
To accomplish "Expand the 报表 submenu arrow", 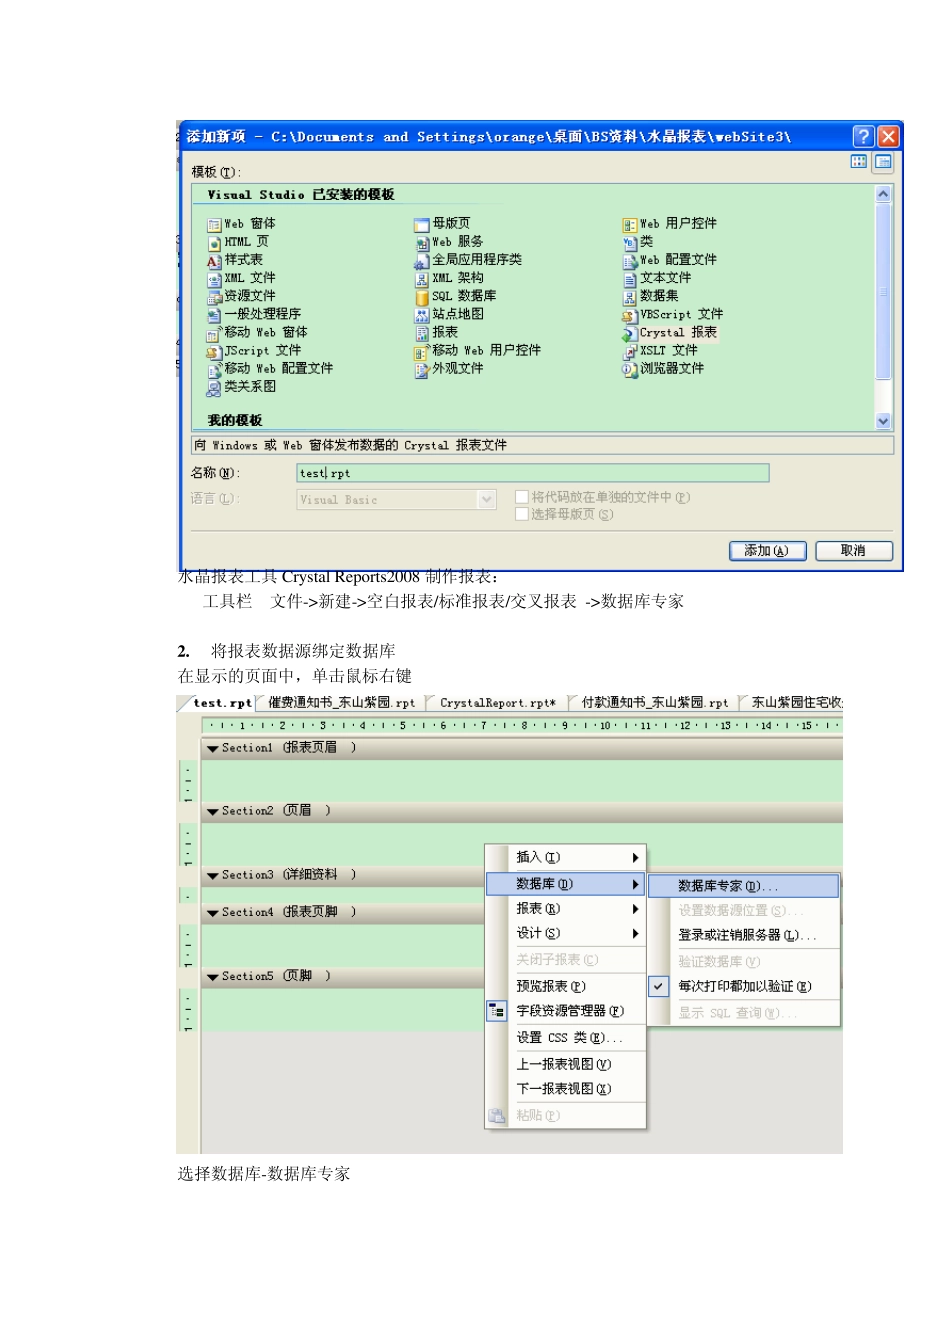I will (635, 909).
